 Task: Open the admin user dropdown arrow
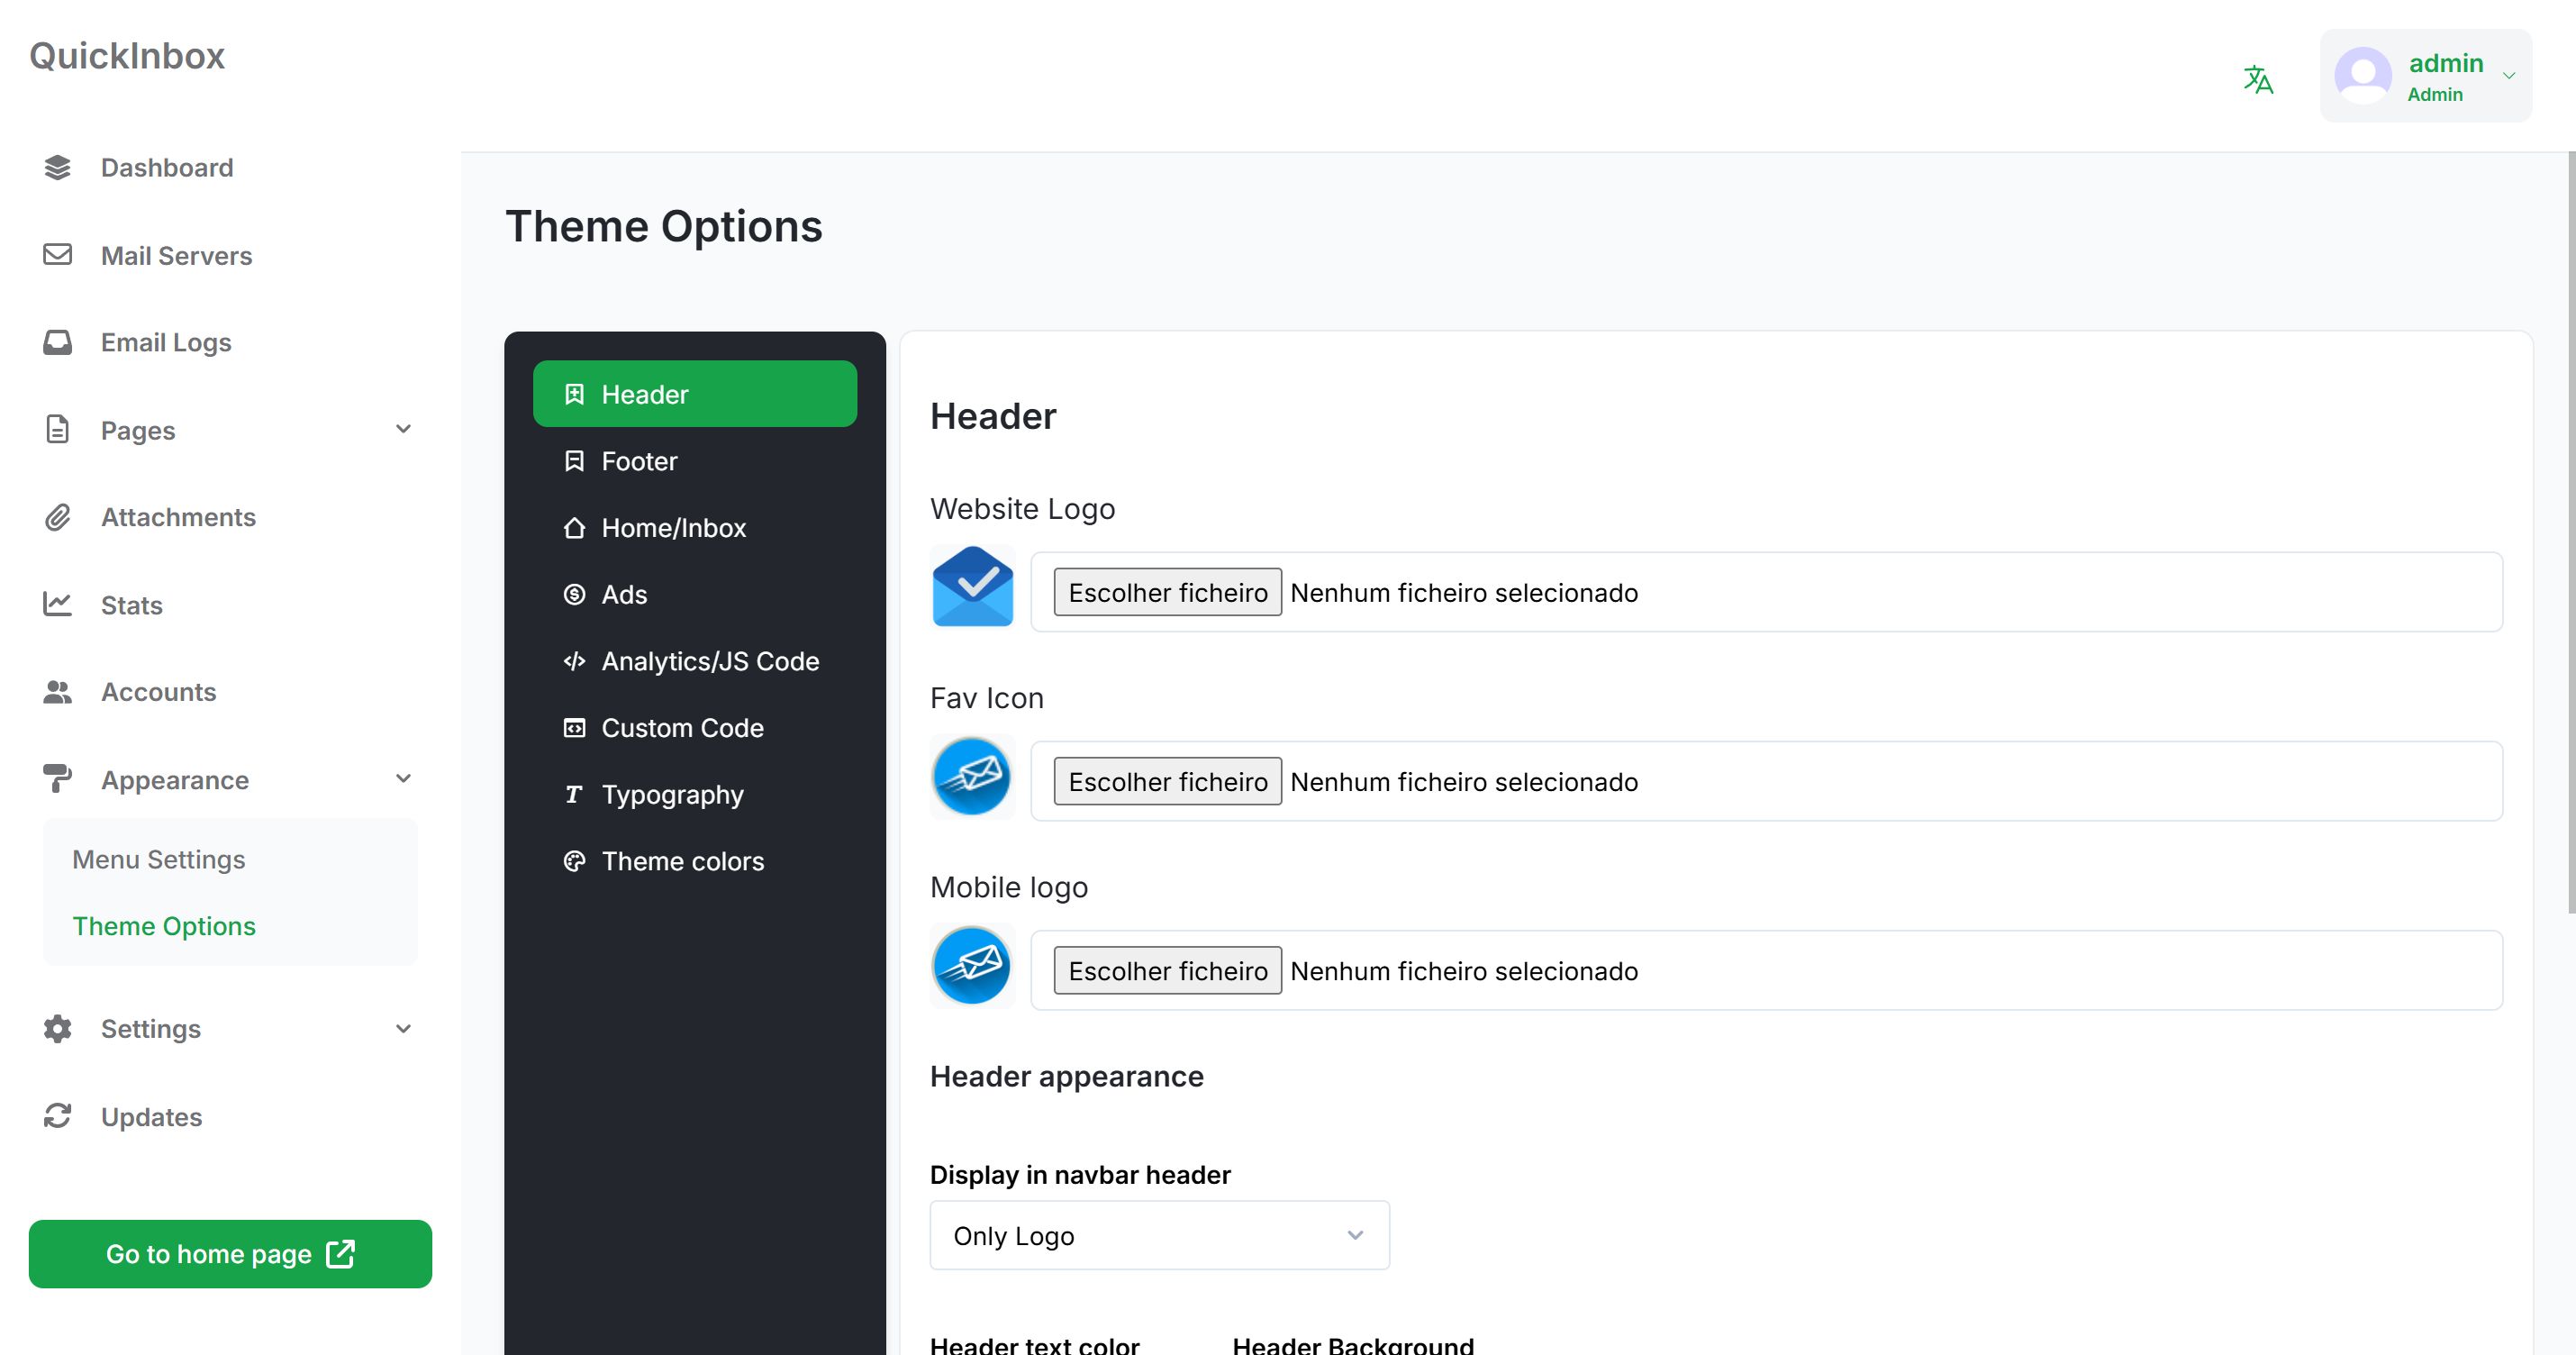(2508, 76)
